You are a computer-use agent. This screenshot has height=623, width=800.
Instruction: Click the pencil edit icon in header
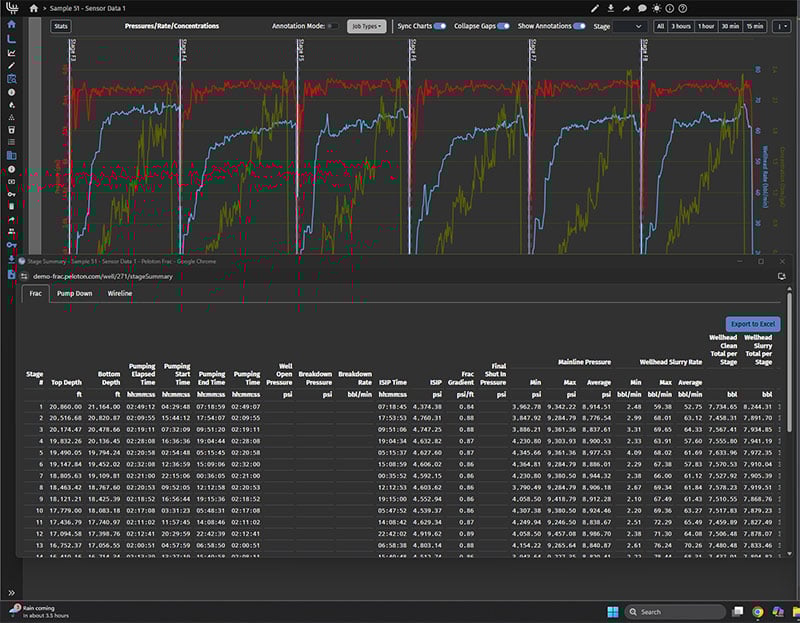click(596, 8)
